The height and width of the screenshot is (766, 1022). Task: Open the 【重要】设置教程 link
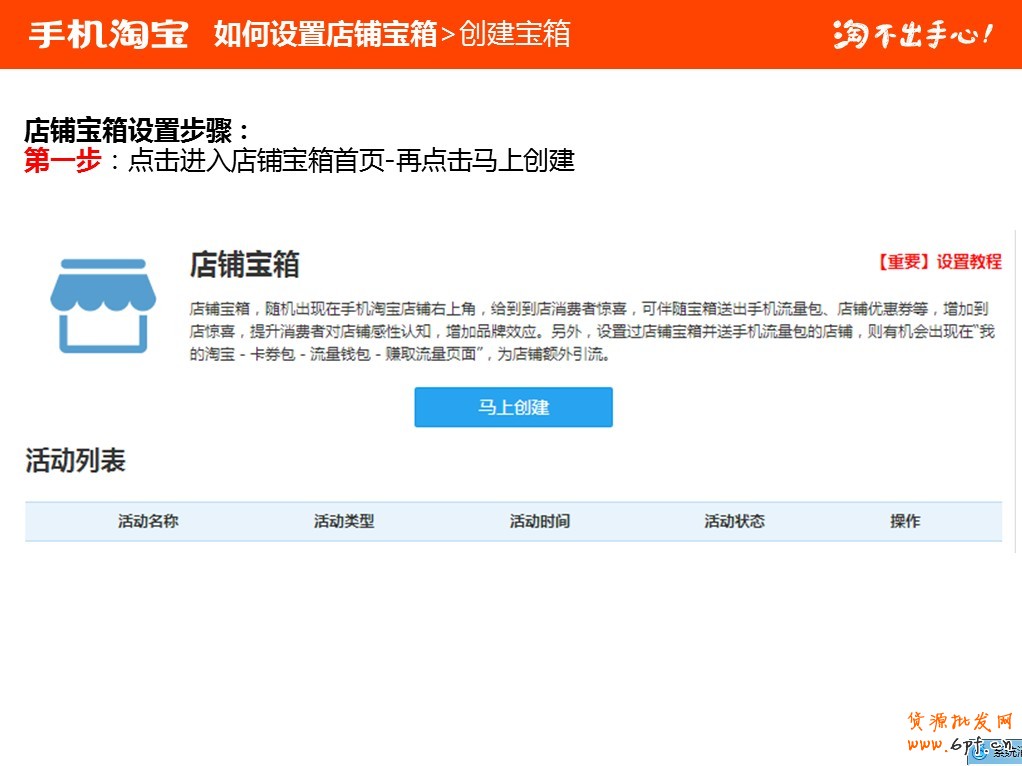(x=939, y=262)
